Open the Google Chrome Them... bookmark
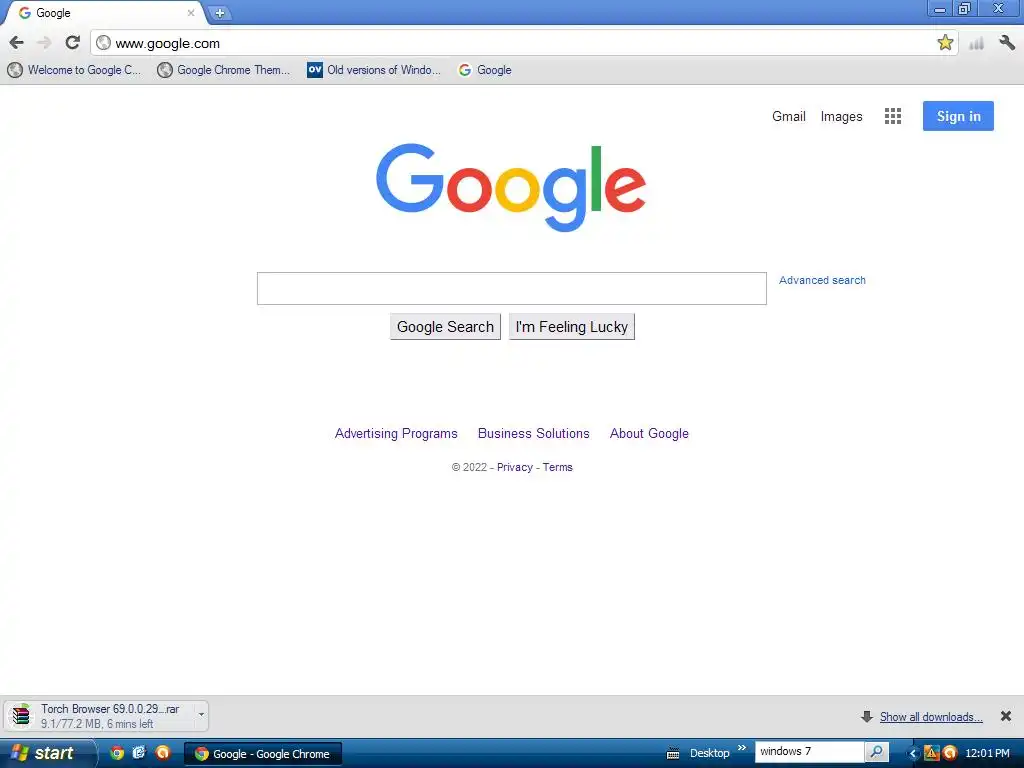This screenshot has width=1024, height=768. [x=223, y=70]
